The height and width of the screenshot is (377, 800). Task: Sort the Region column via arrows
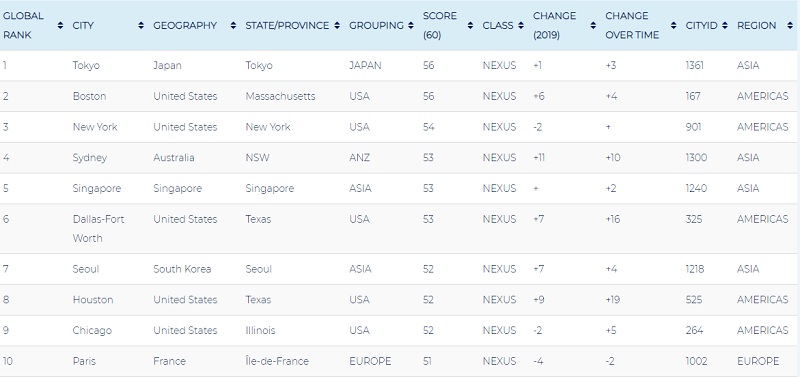[789, 26]
